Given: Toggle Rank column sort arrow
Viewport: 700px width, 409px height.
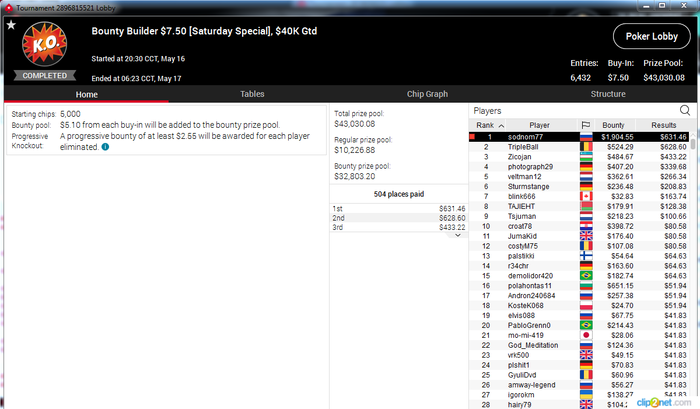Looking at the screenshot, I should click(501, 126).
